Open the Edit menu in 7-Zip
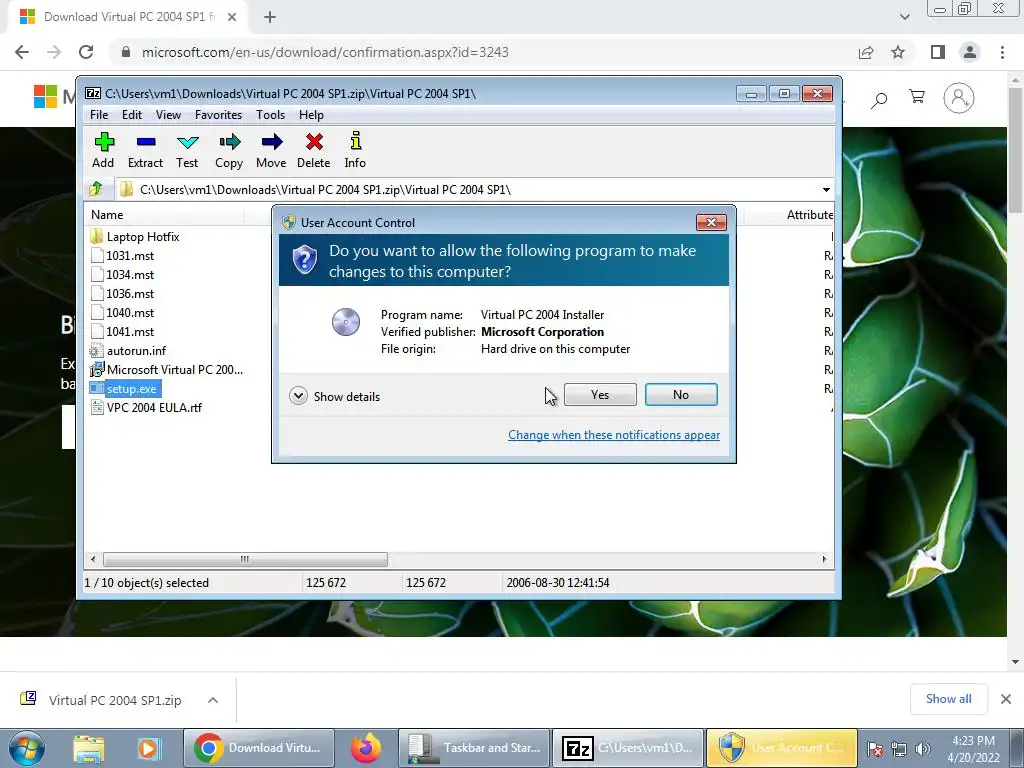Image resolution: width=1024 pixels, height=768 pixels. coord(131,115)
